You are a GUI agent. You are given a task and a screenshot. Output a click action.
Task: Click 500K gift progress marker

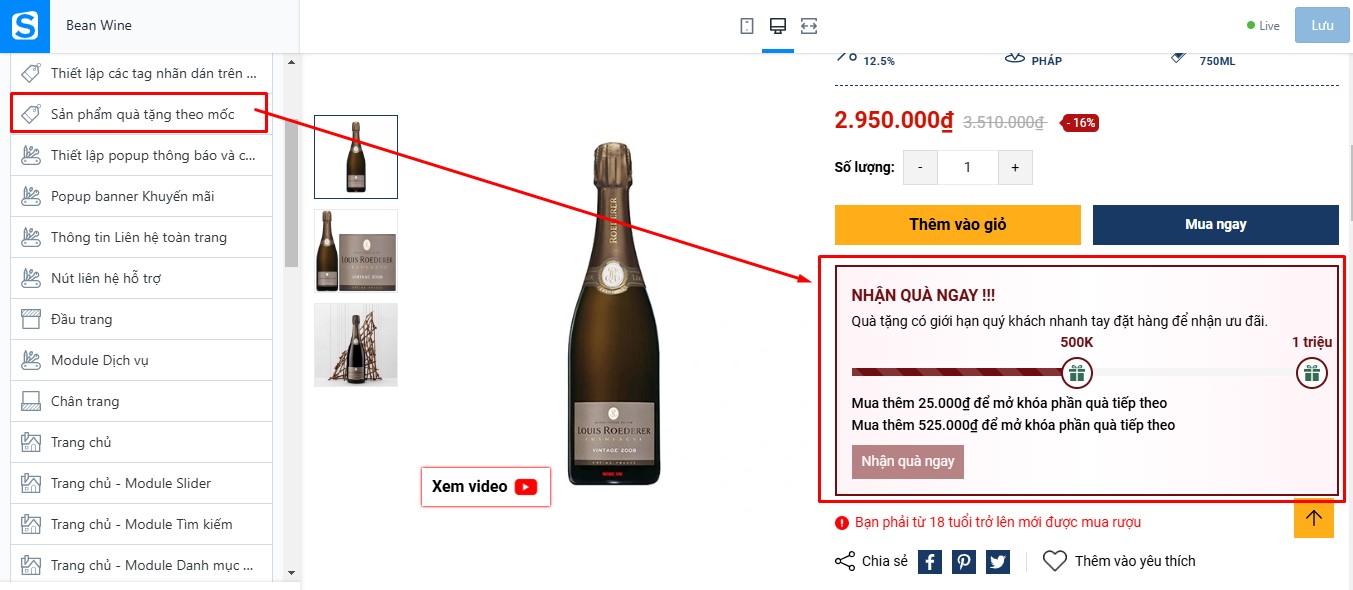[1077, 374]
